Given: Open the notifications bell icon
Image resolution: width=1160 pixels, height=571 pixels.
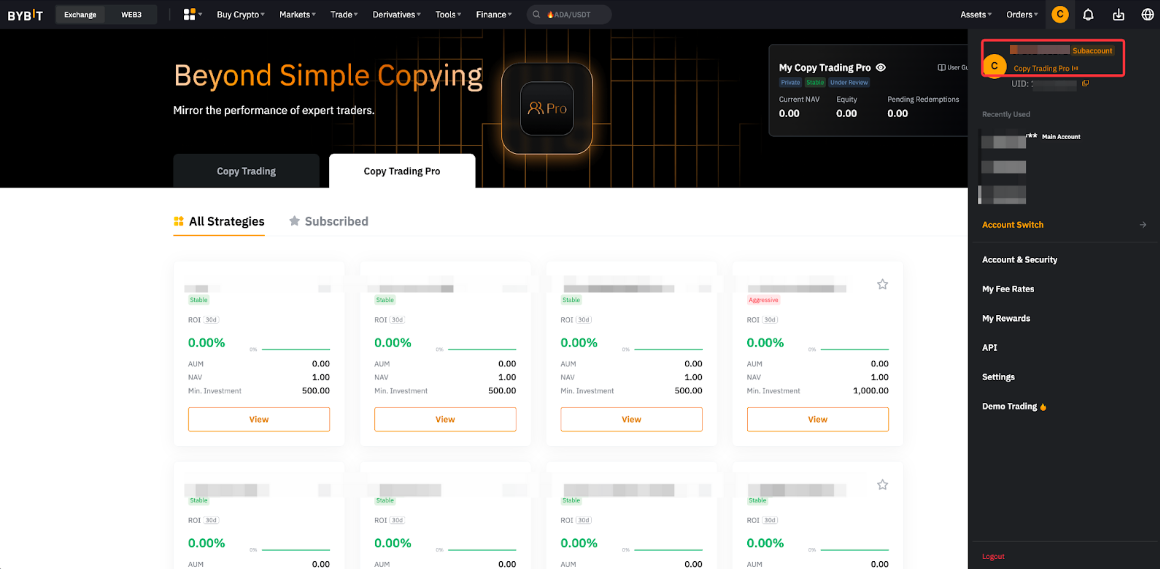Looking at the screenshot, I should (x=1089, y=15).
